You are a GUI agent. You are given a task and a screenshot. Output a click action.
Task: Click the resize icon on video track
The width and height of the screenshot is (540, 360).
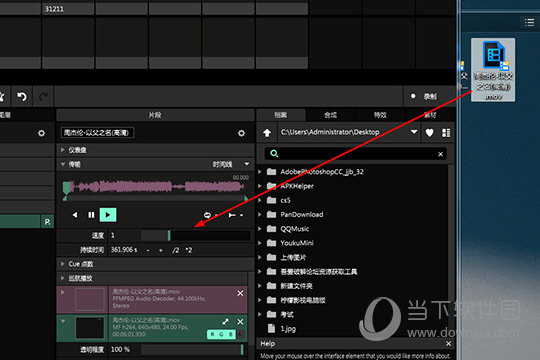click(225, 321)
